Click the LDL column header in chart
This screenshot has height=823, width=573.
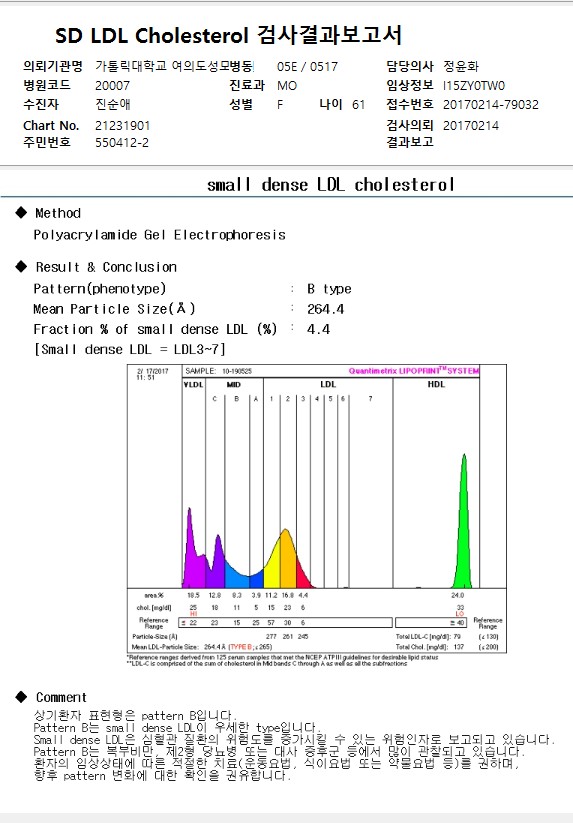pyautogui.click(x=328, y=384)
